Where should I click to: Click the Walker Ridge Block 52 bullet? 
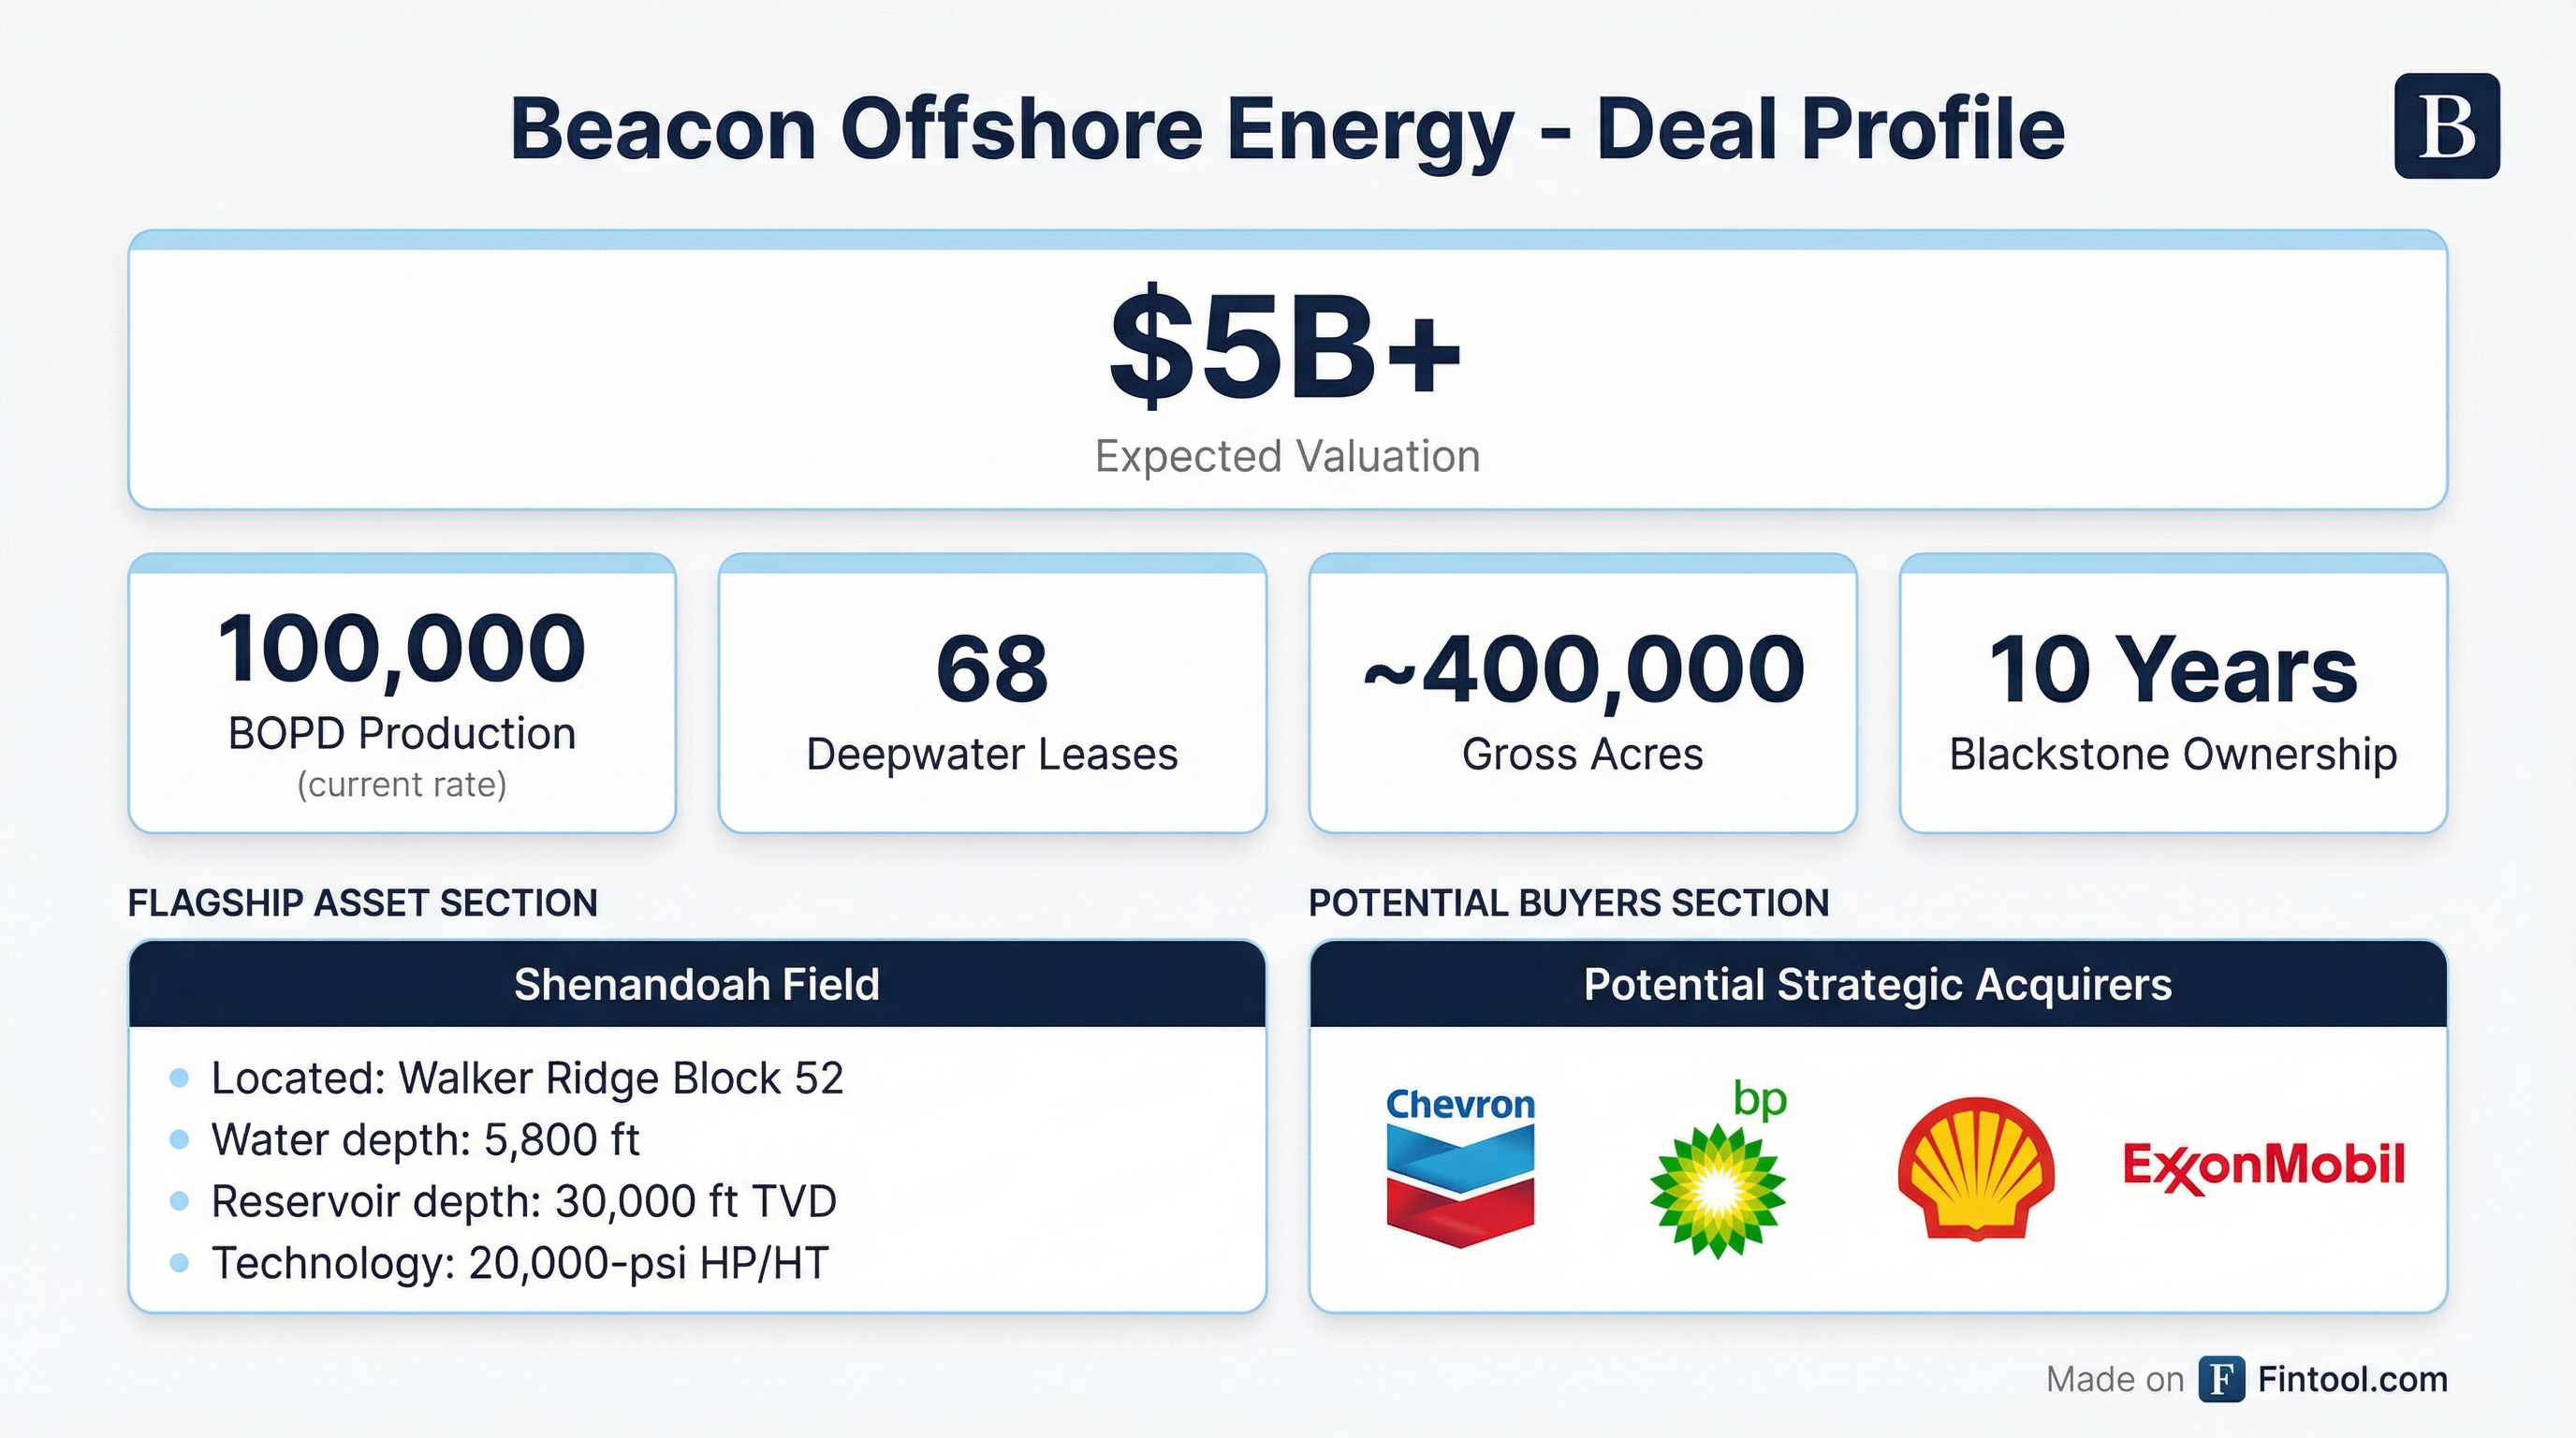click(x=527, y=1078)
